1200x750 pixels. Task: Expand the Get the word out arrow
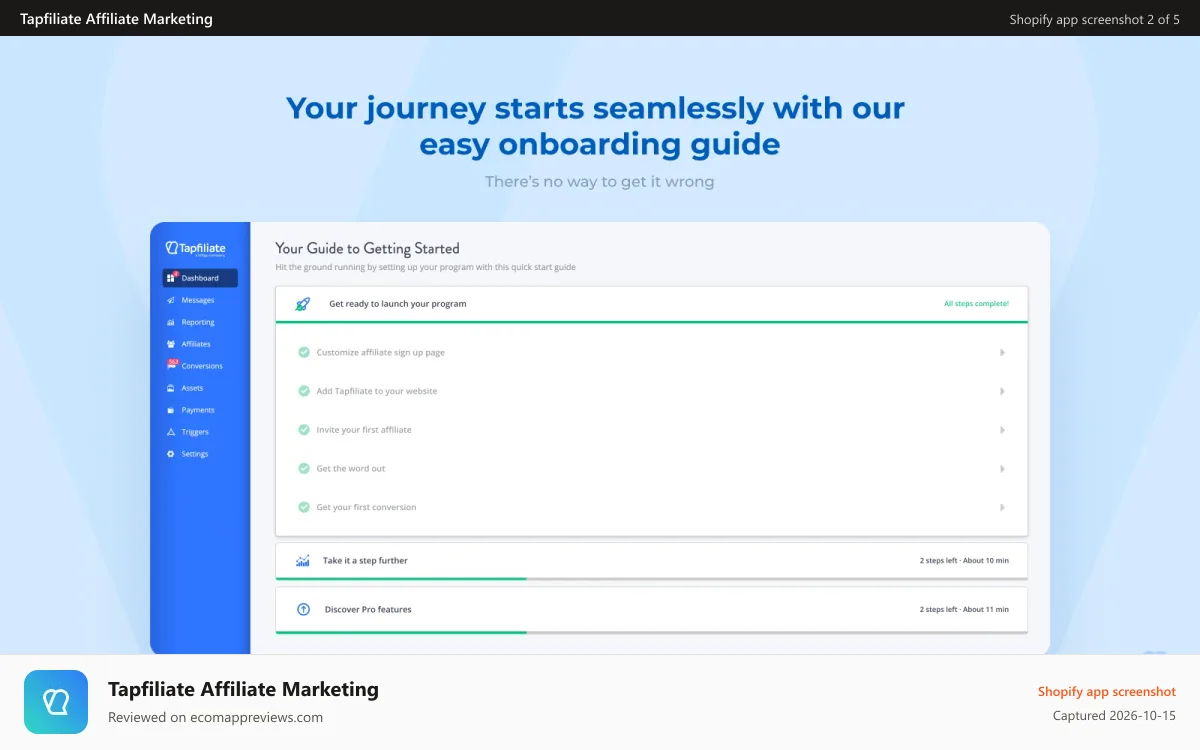[1002, 468]
